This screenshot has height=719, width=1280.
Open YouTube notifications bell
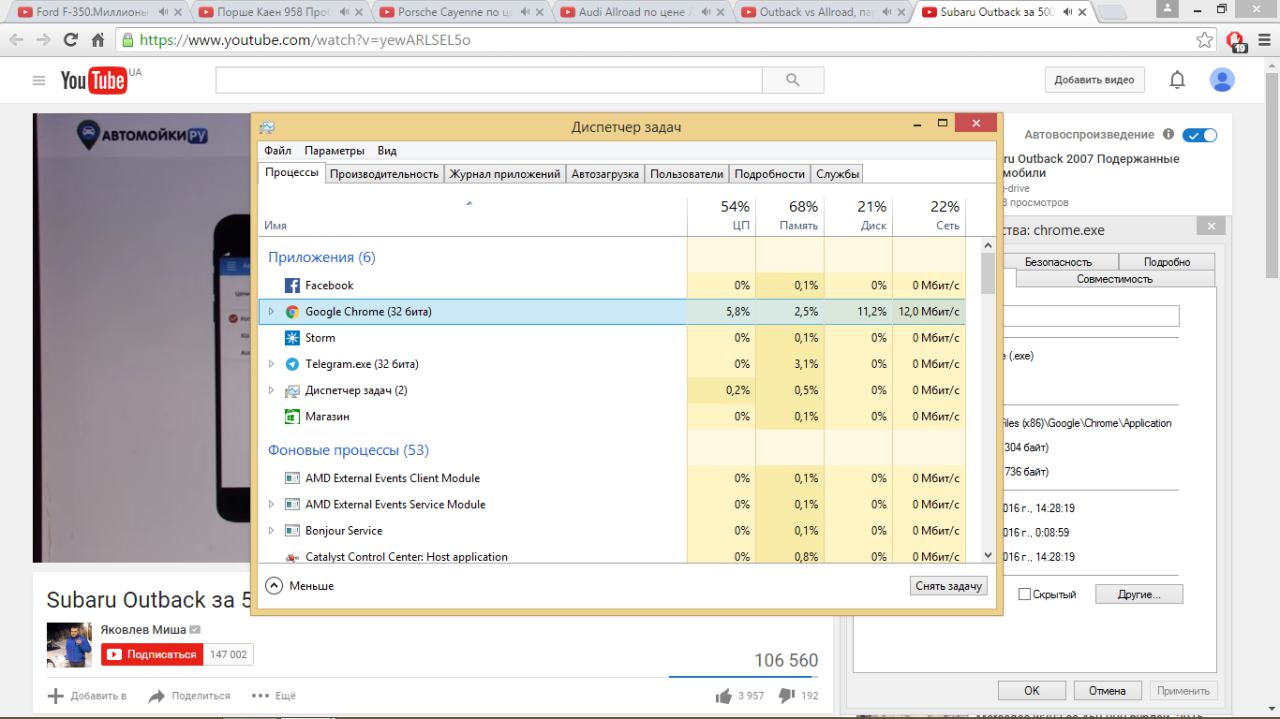pyautogui.click(x=1178, y=80)
